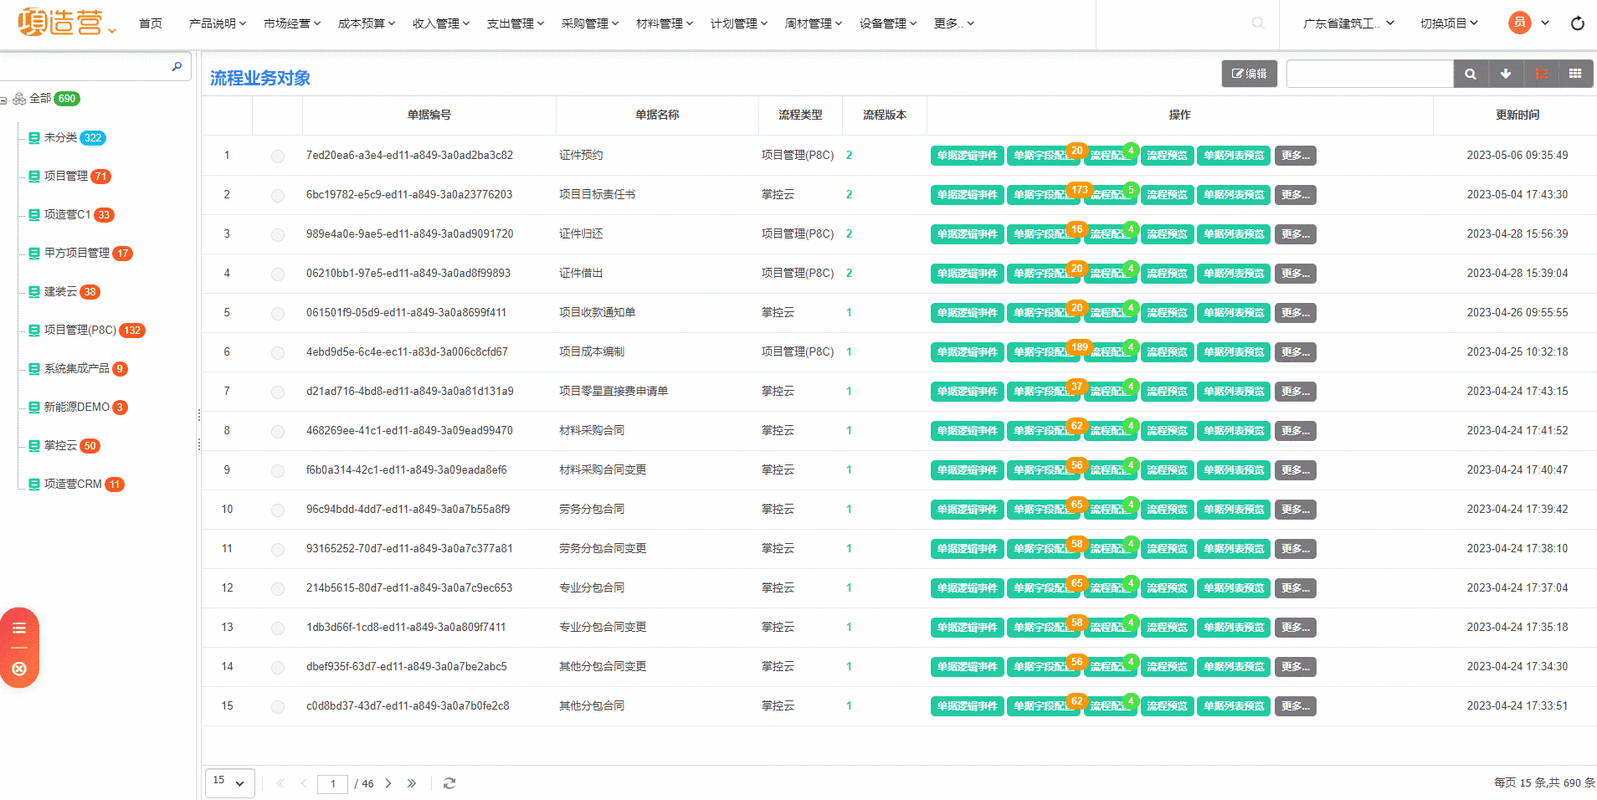The image size is (1597, 800).
Task: Click the 掌控云 category icon in the tree
Action: (x=34, y=446)
